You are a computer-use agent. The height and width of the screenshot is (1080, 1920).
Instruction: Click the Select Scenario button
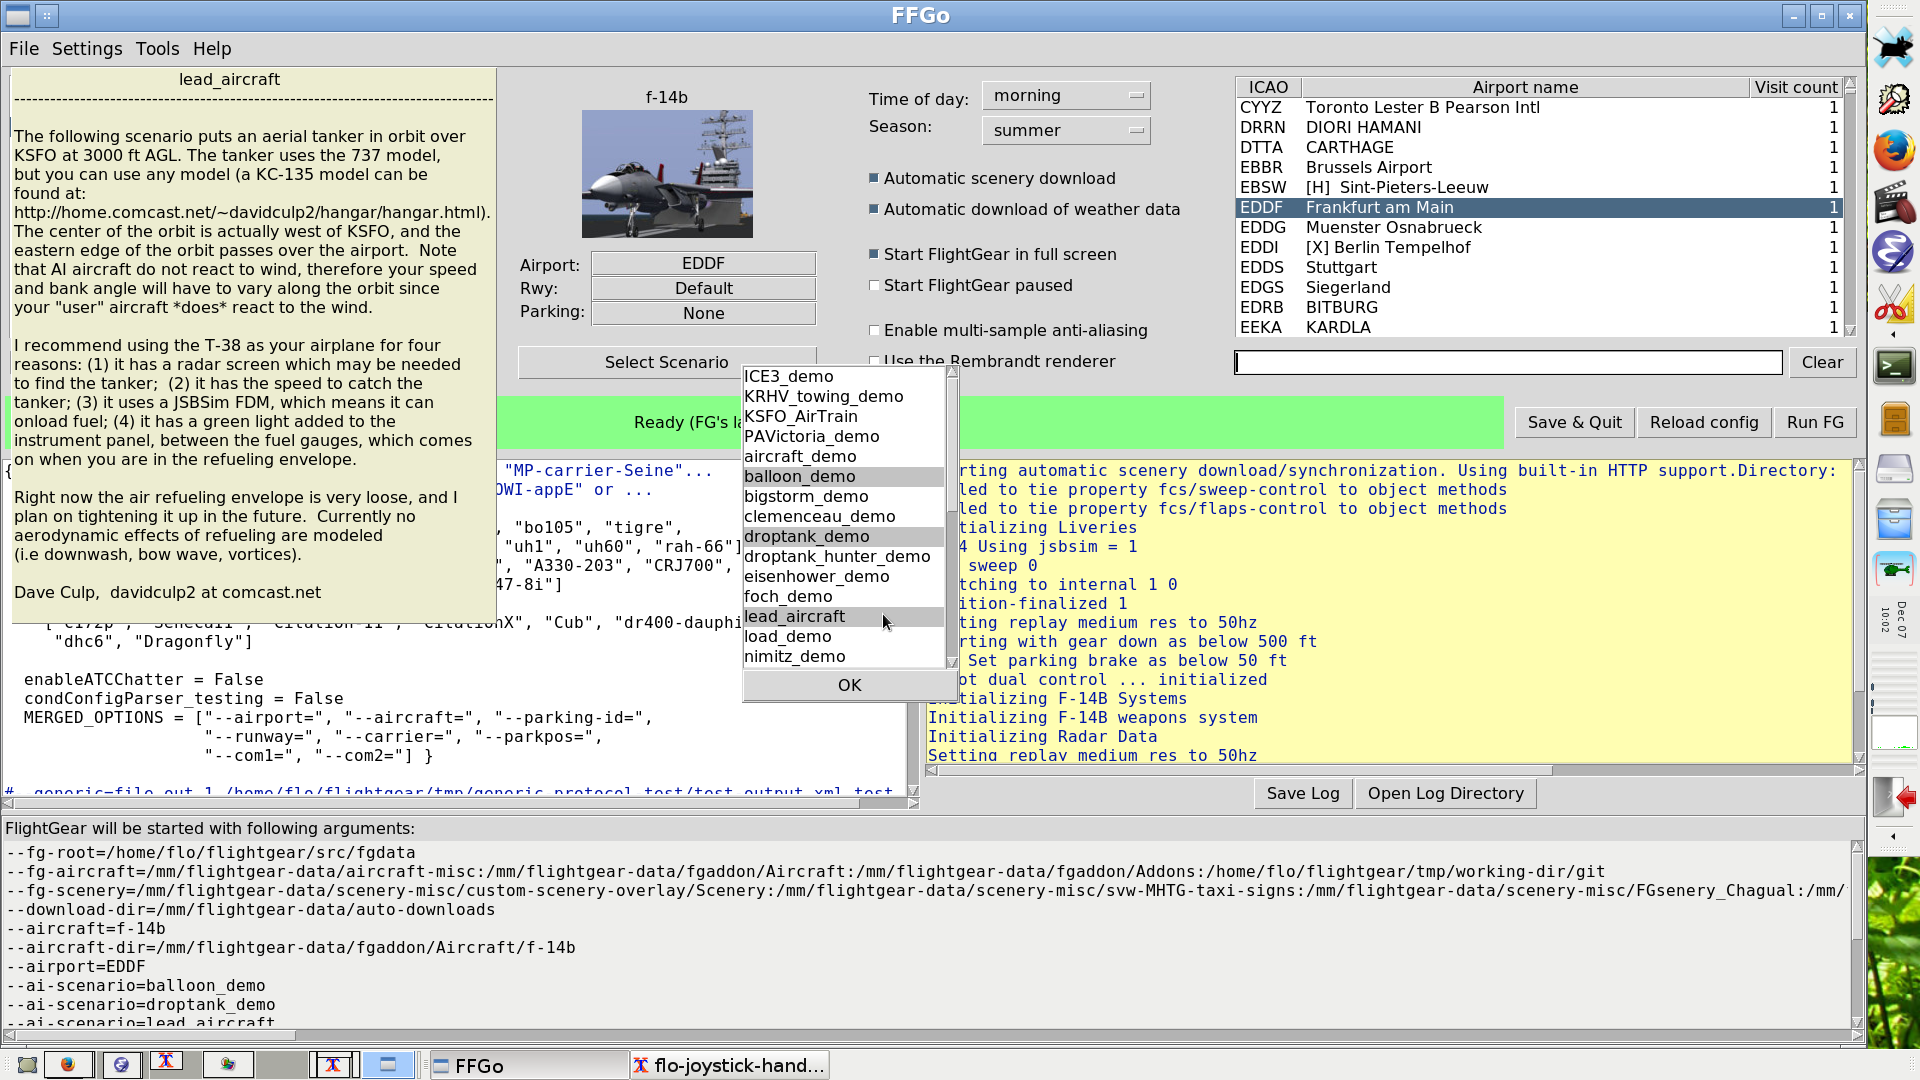pyautogui.click(x=667, y=362)
